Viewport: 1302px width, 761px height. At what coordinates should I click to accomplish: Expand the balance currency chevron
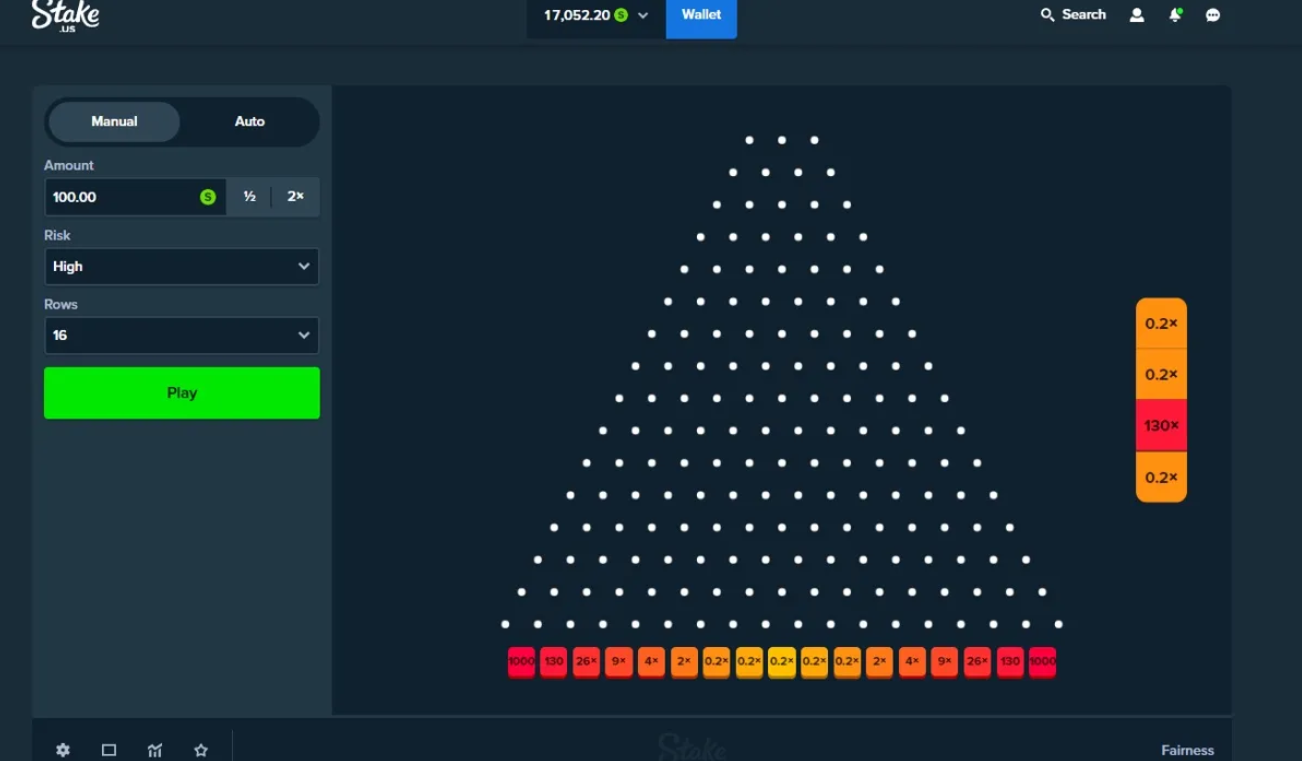[x=643, y=15]
